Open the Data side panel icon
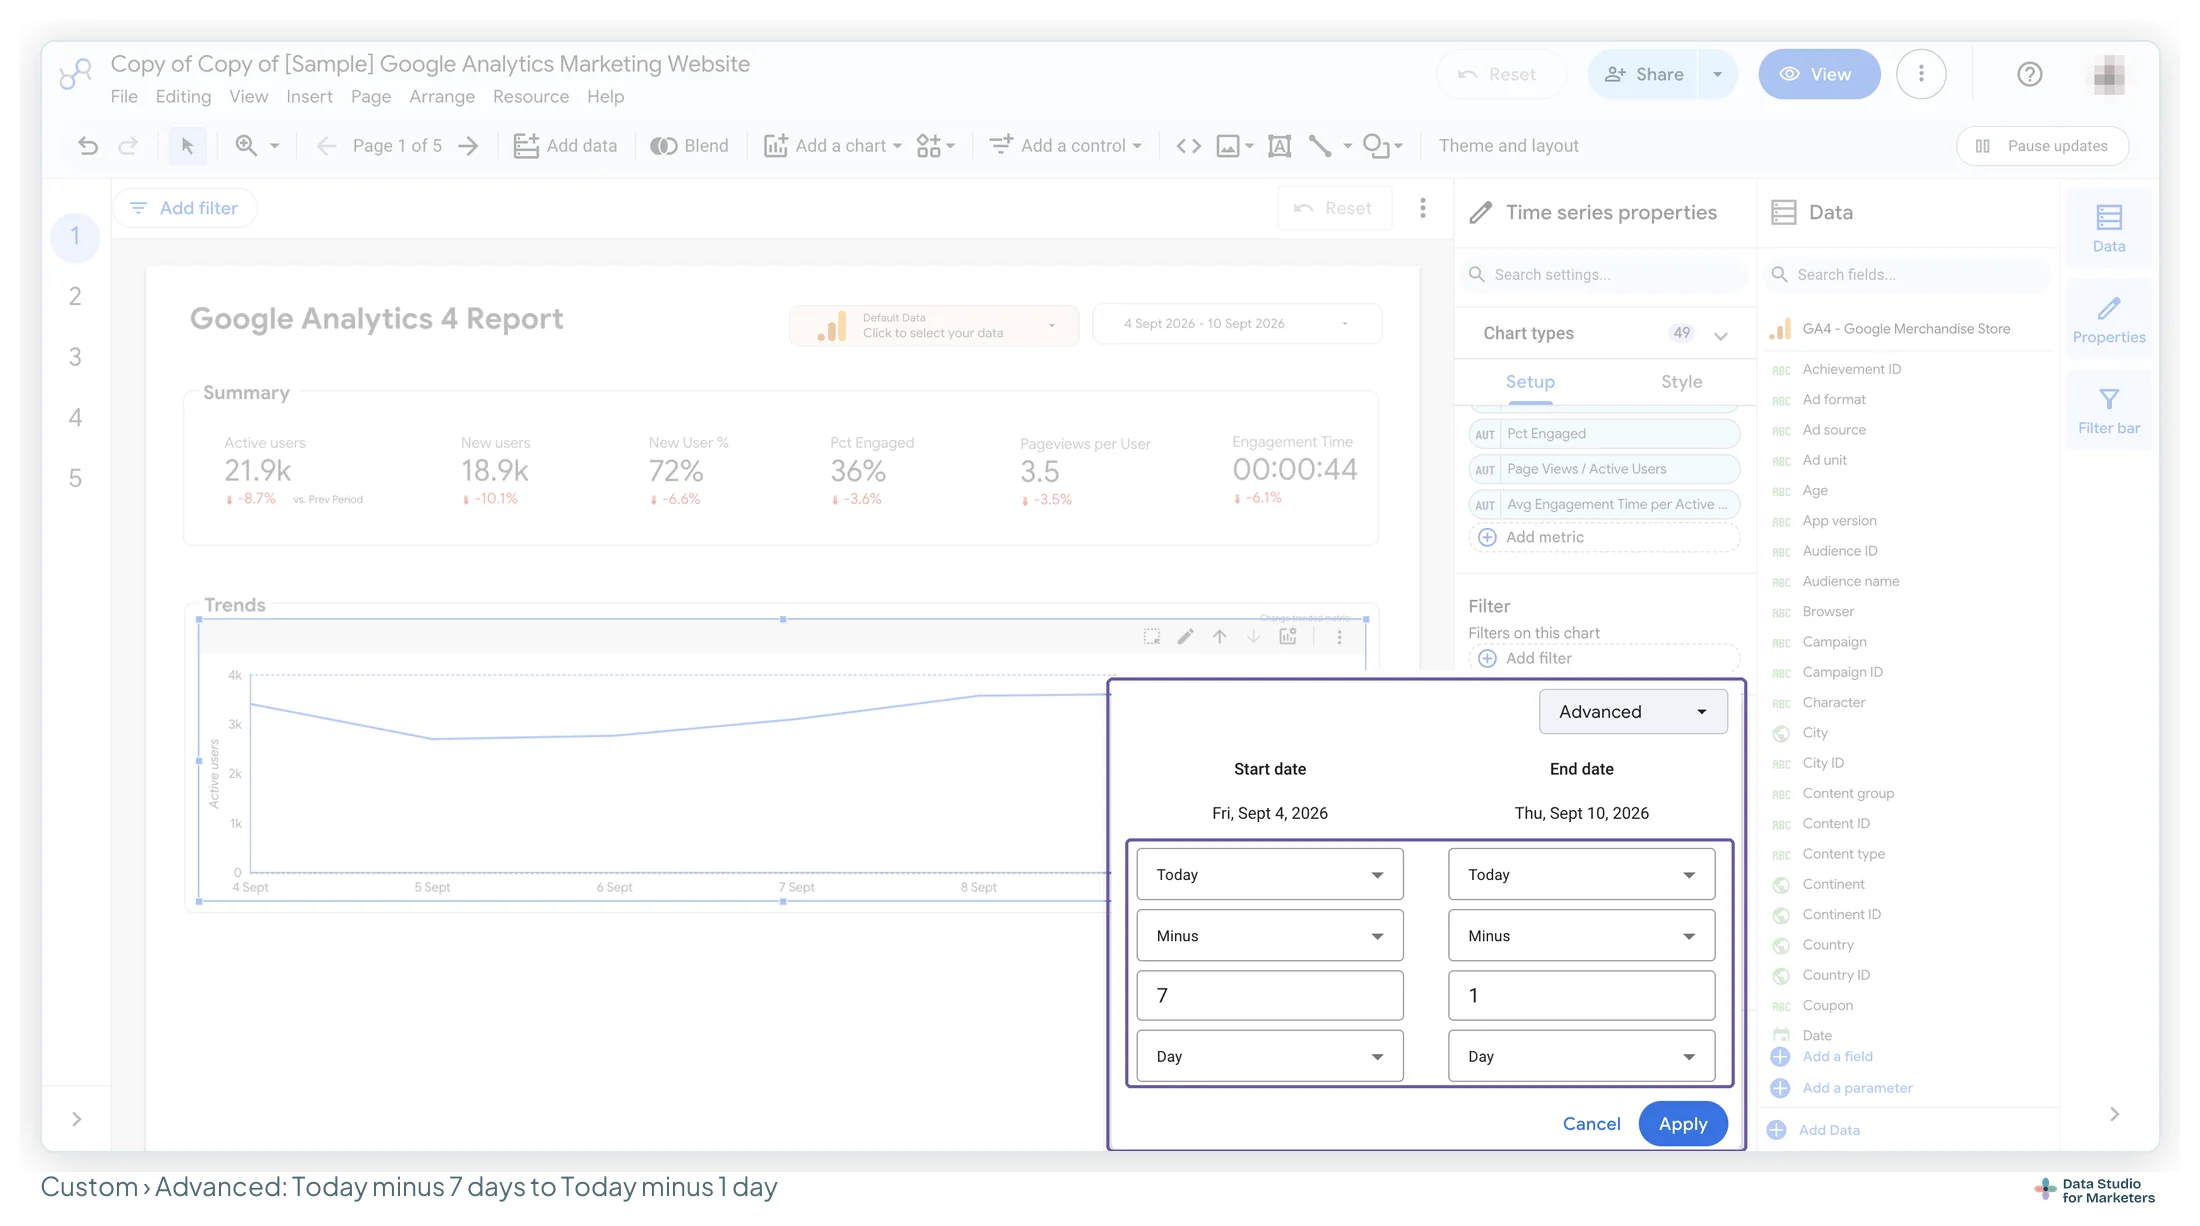The height and width of the screenshot is (1226, 2200). coord(2109,228)
